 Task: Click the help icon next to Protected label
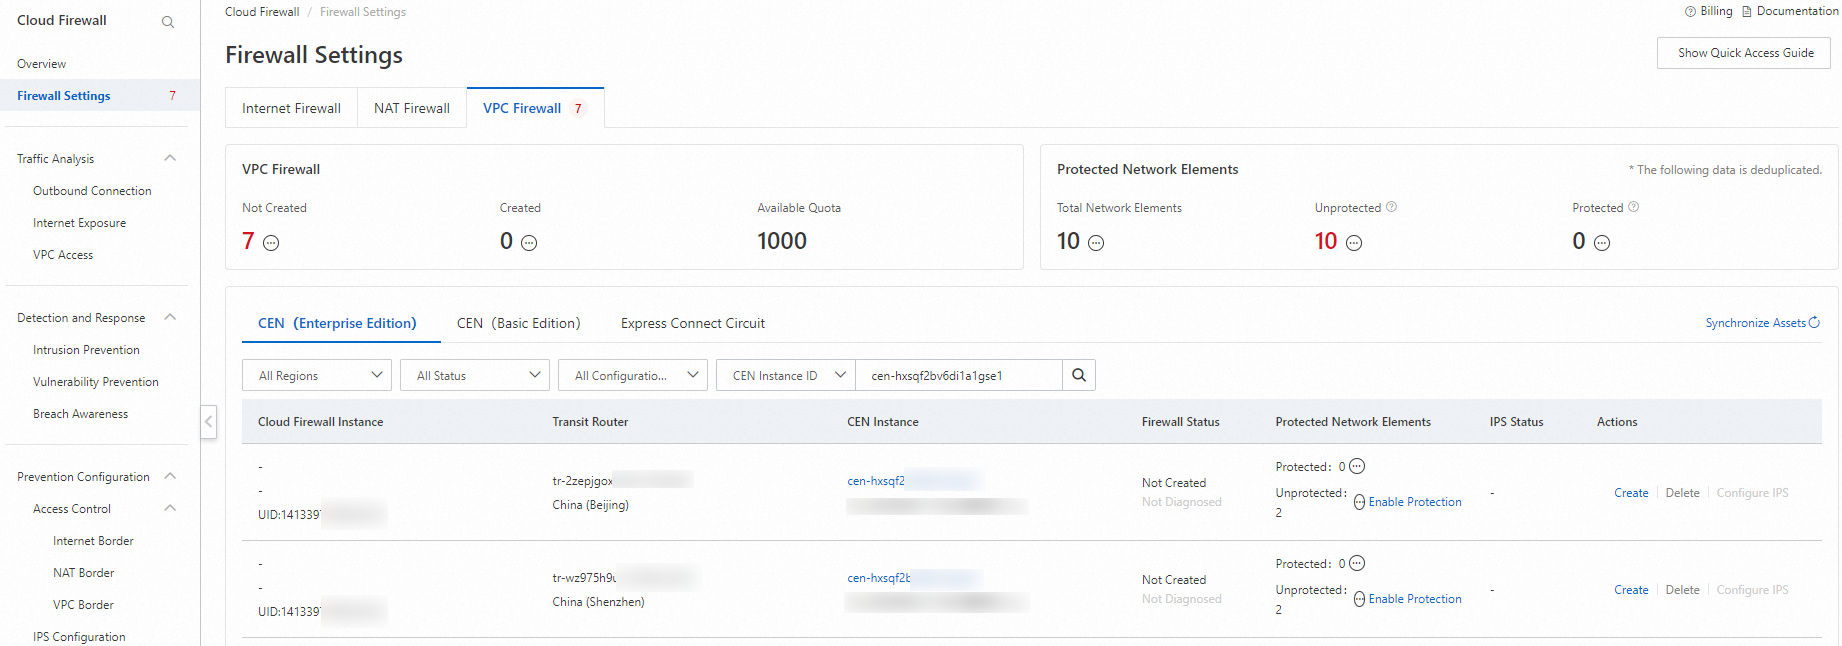click(1633, 207)
